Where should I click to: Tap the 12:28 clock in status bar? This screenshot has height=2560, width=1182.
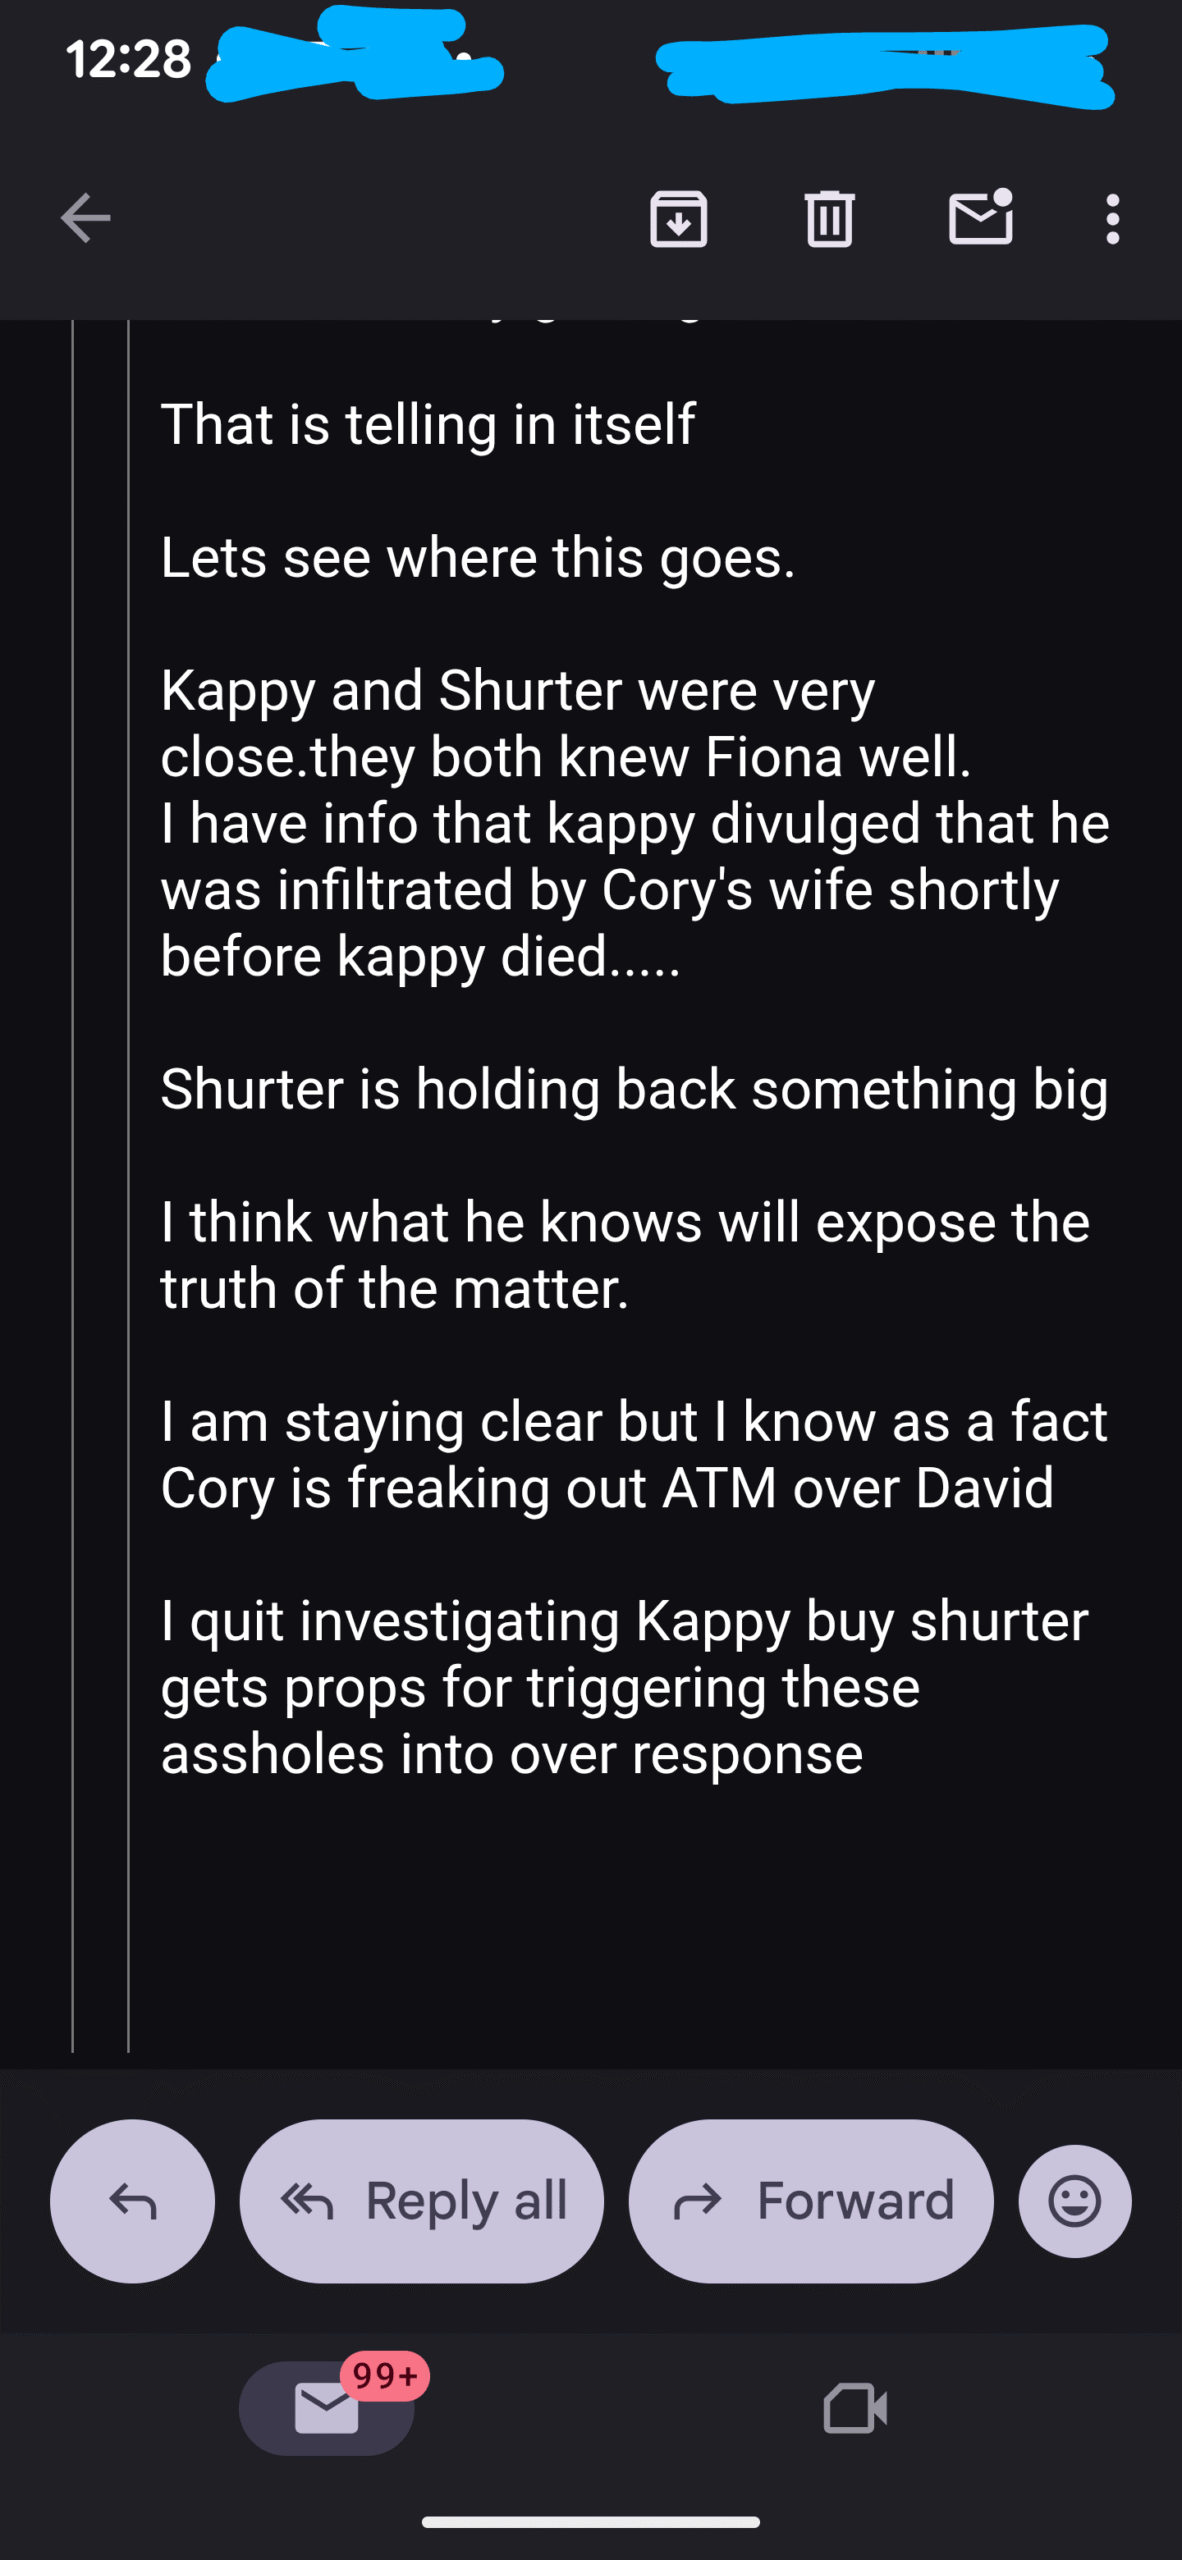[128, 60]
